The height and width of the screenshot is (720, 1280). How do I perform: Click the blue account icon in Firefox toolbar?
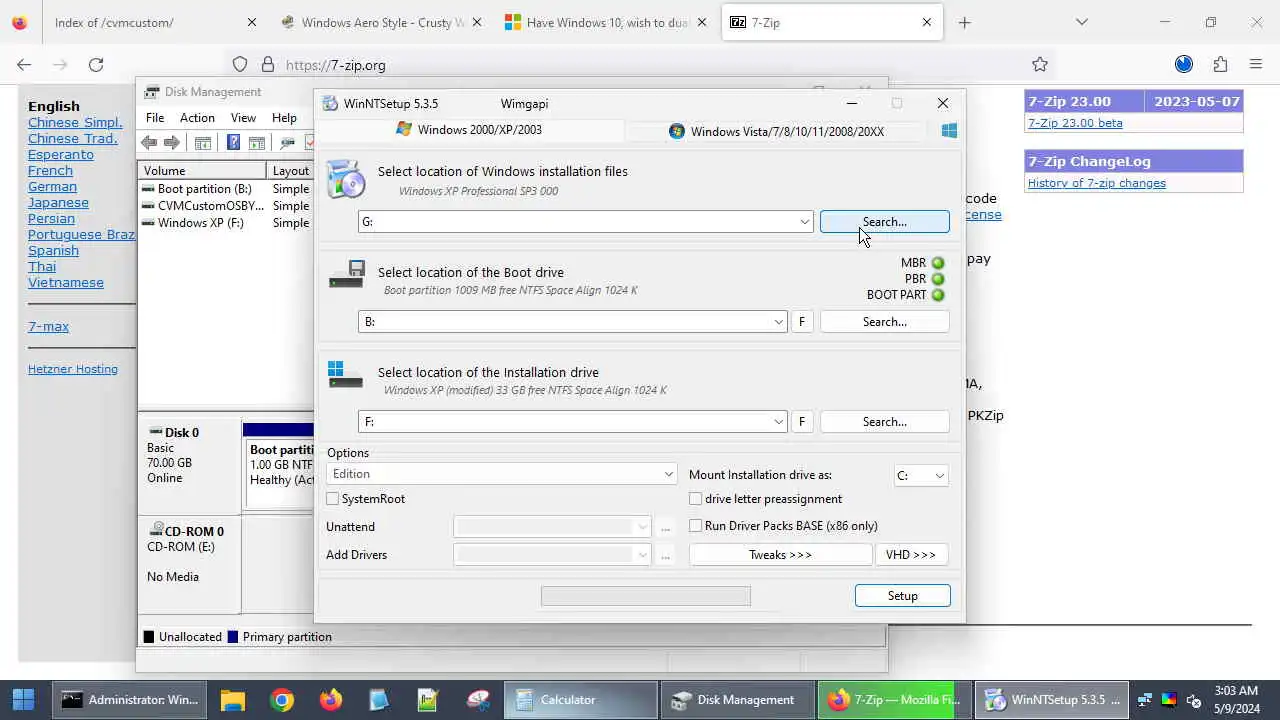pyautogui.click(x=1184, y=65)
